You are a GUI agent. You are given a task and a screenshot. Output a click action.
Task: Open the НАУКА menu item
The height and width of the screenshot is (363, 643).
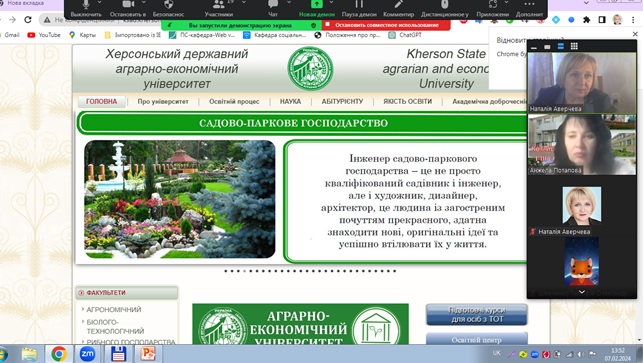(290, 101)
